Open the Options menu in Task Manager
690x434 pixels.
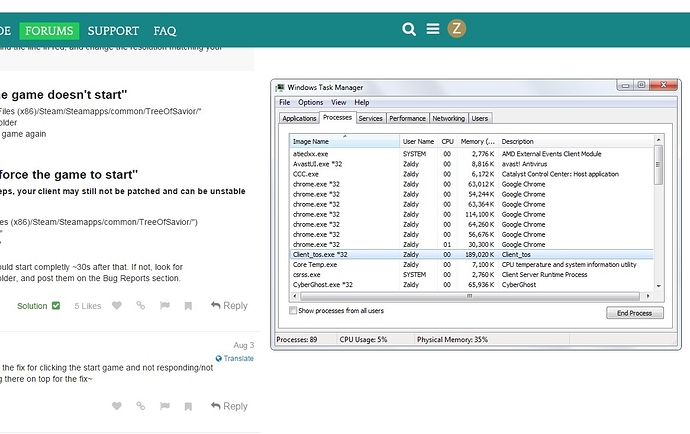click(x=310, y=102)
